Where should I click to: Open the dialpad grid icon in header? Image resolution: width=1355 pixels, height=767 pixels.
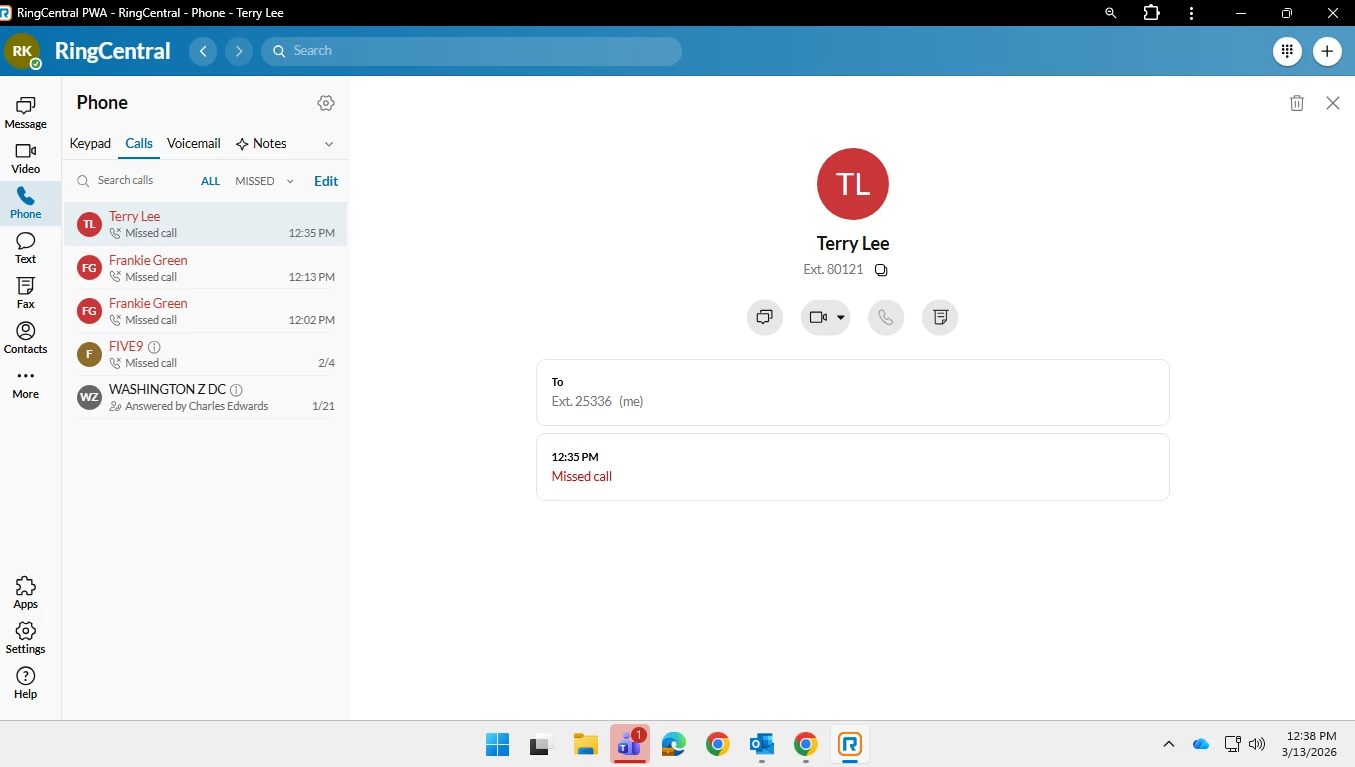click(1287, 51)
